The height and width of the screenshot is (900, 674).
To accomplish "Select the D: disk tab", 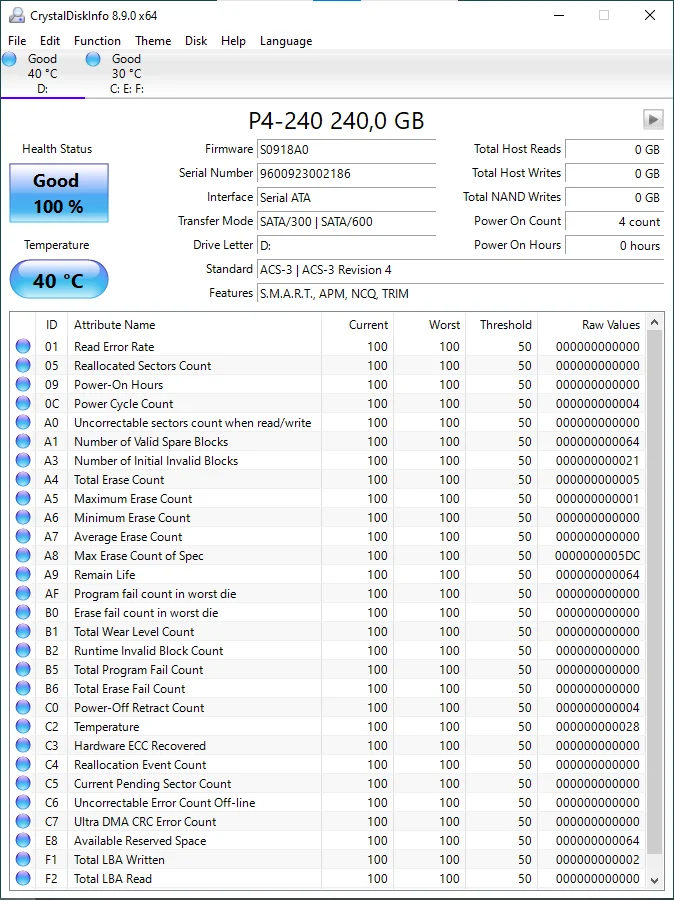I will pos(42,74).
